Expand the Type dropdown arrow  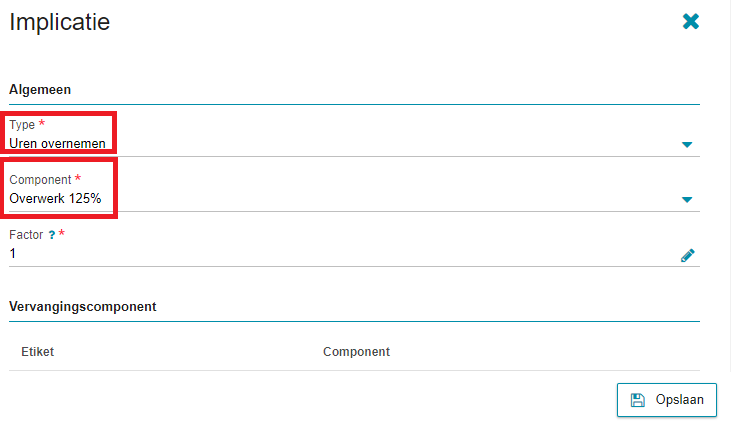(687, 144)
